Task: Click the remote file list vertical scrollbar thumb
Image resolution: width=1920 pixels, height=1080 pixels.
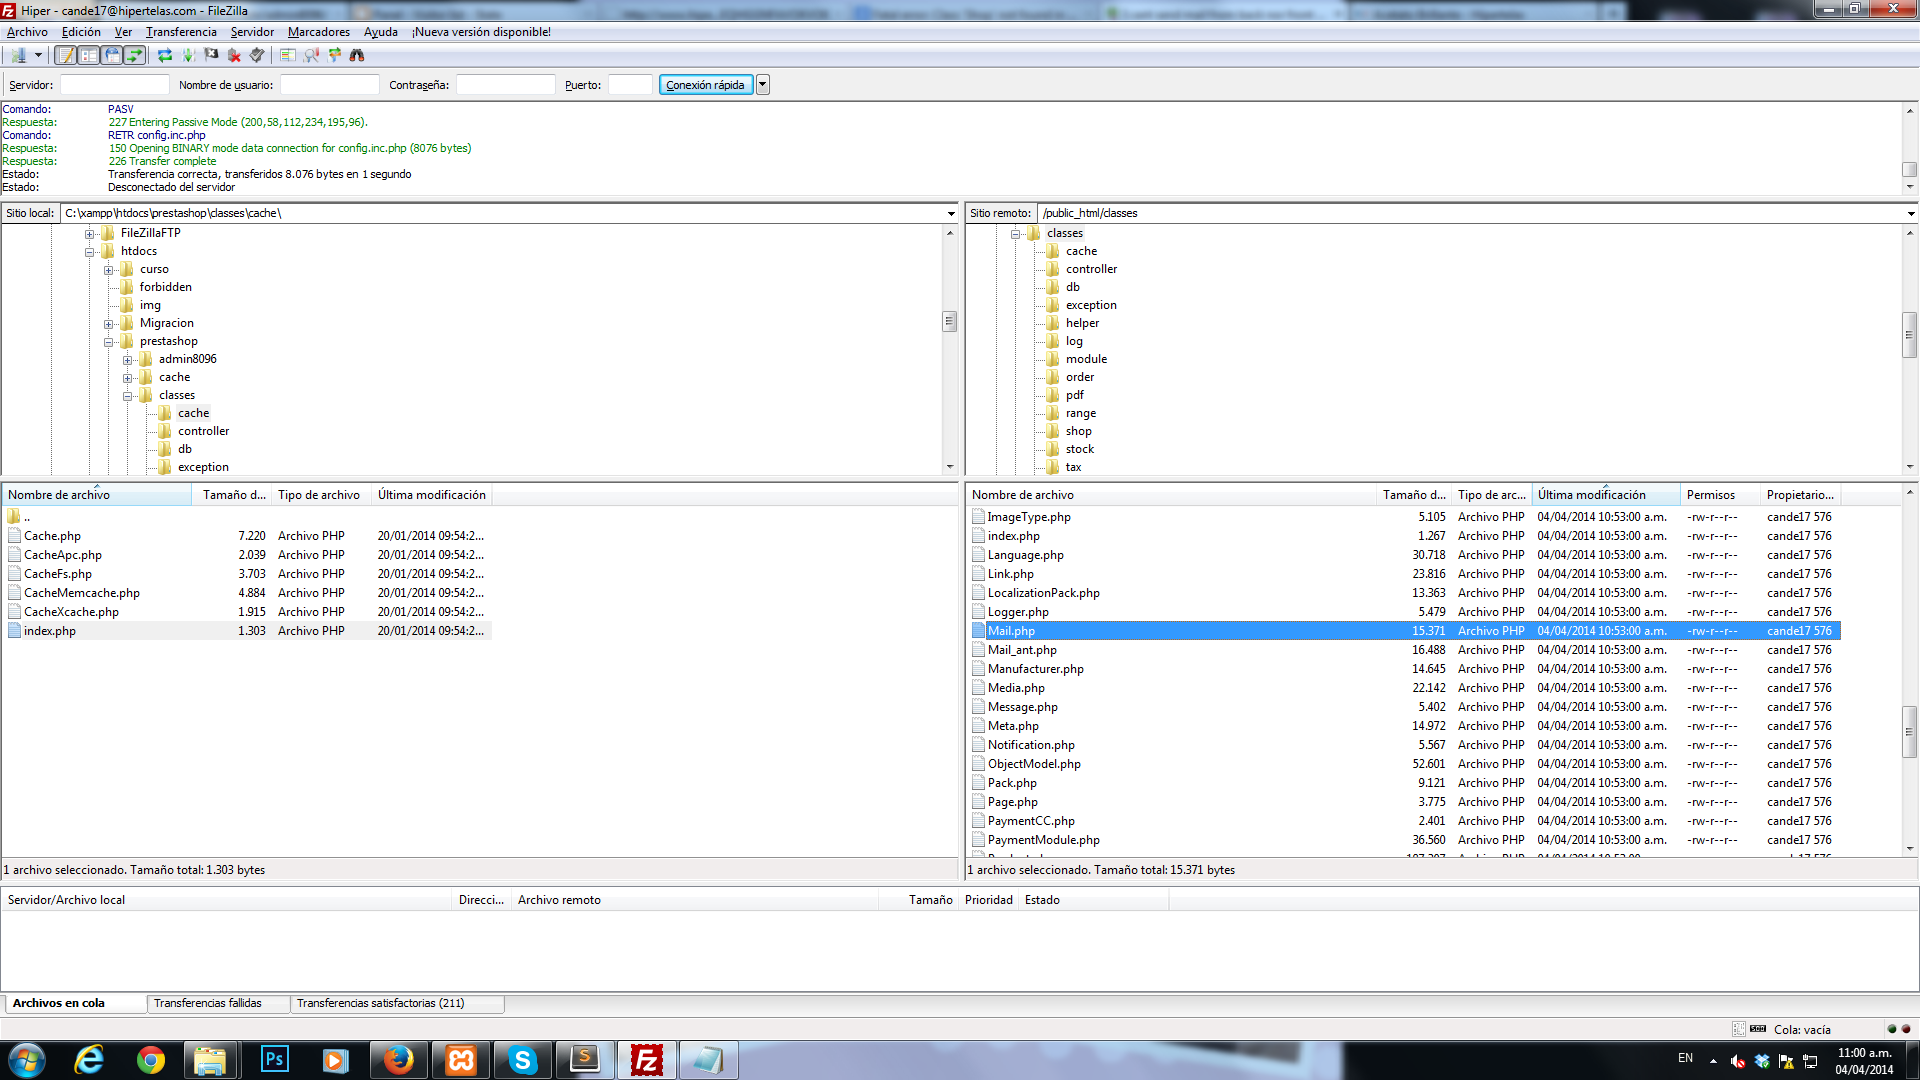Action: pyautogui.click(x=1909, y=730)
